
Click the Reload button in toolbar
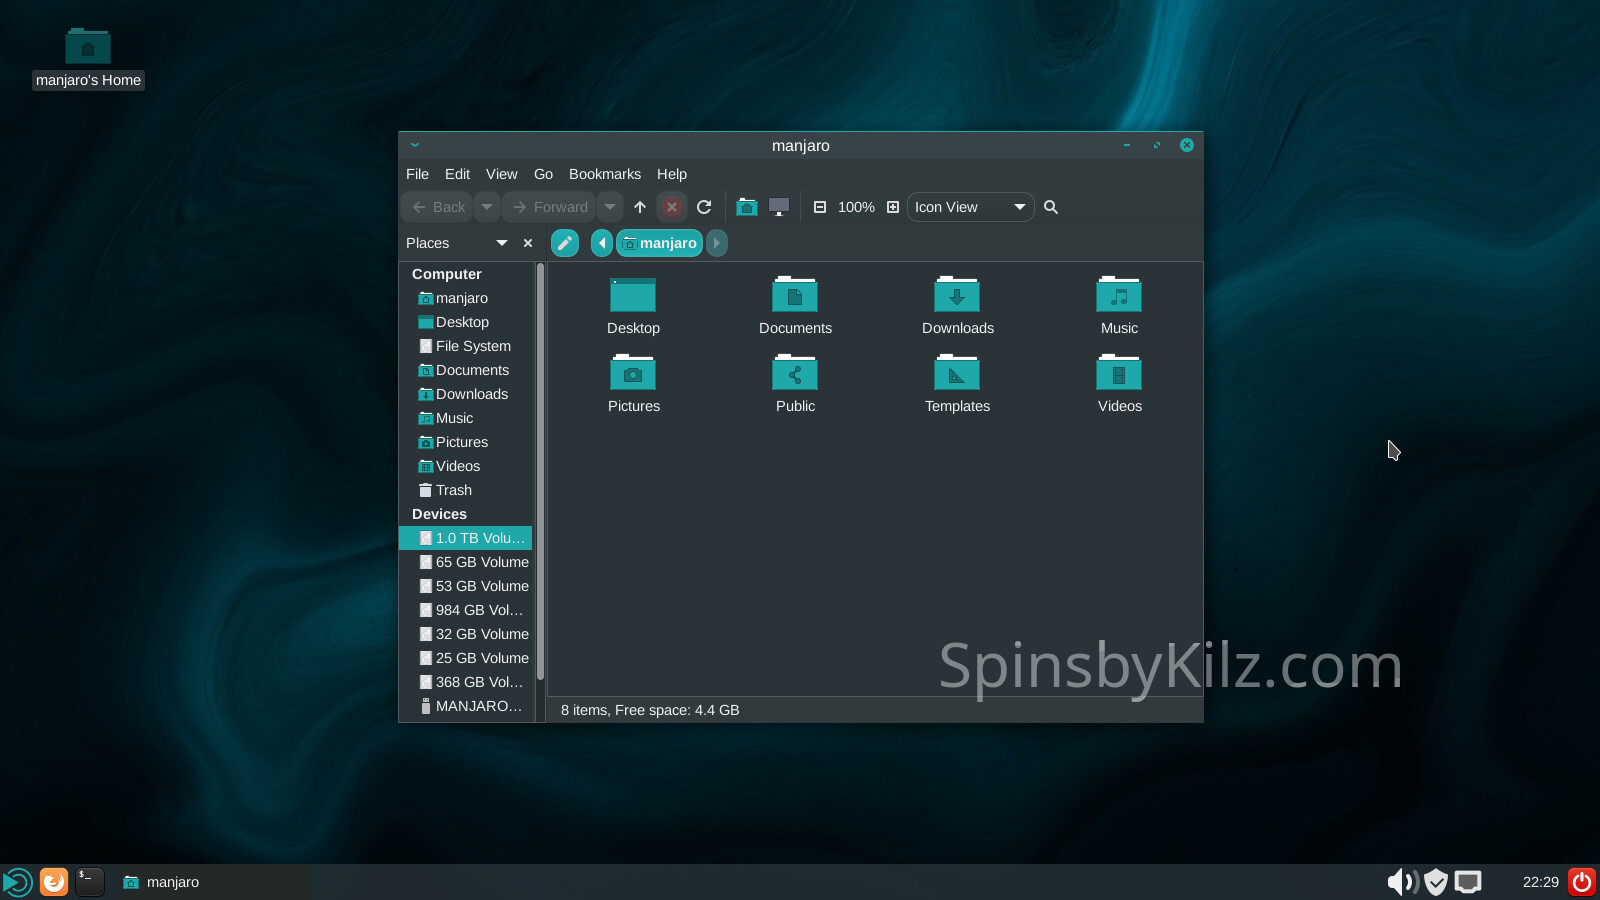704,207
